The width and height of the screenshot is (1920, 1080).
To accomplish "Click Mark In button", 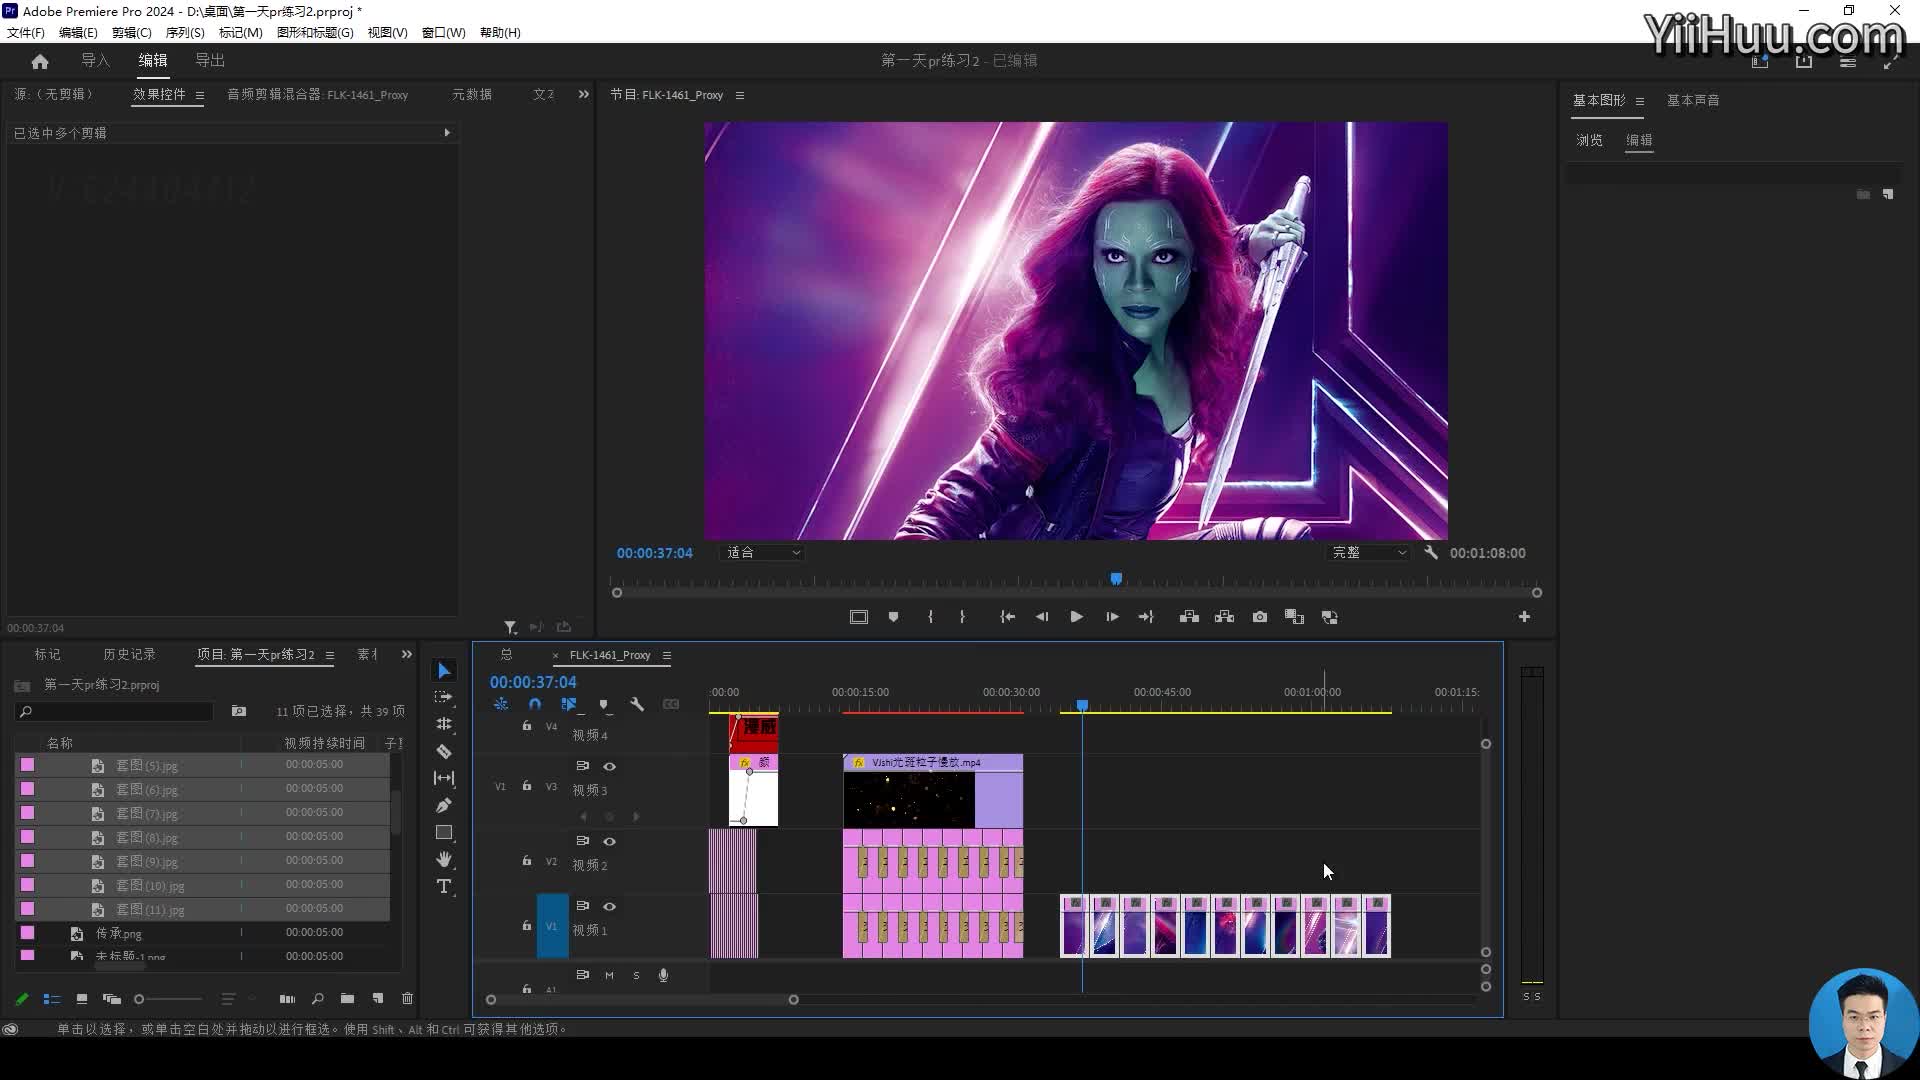I will 930,617.
